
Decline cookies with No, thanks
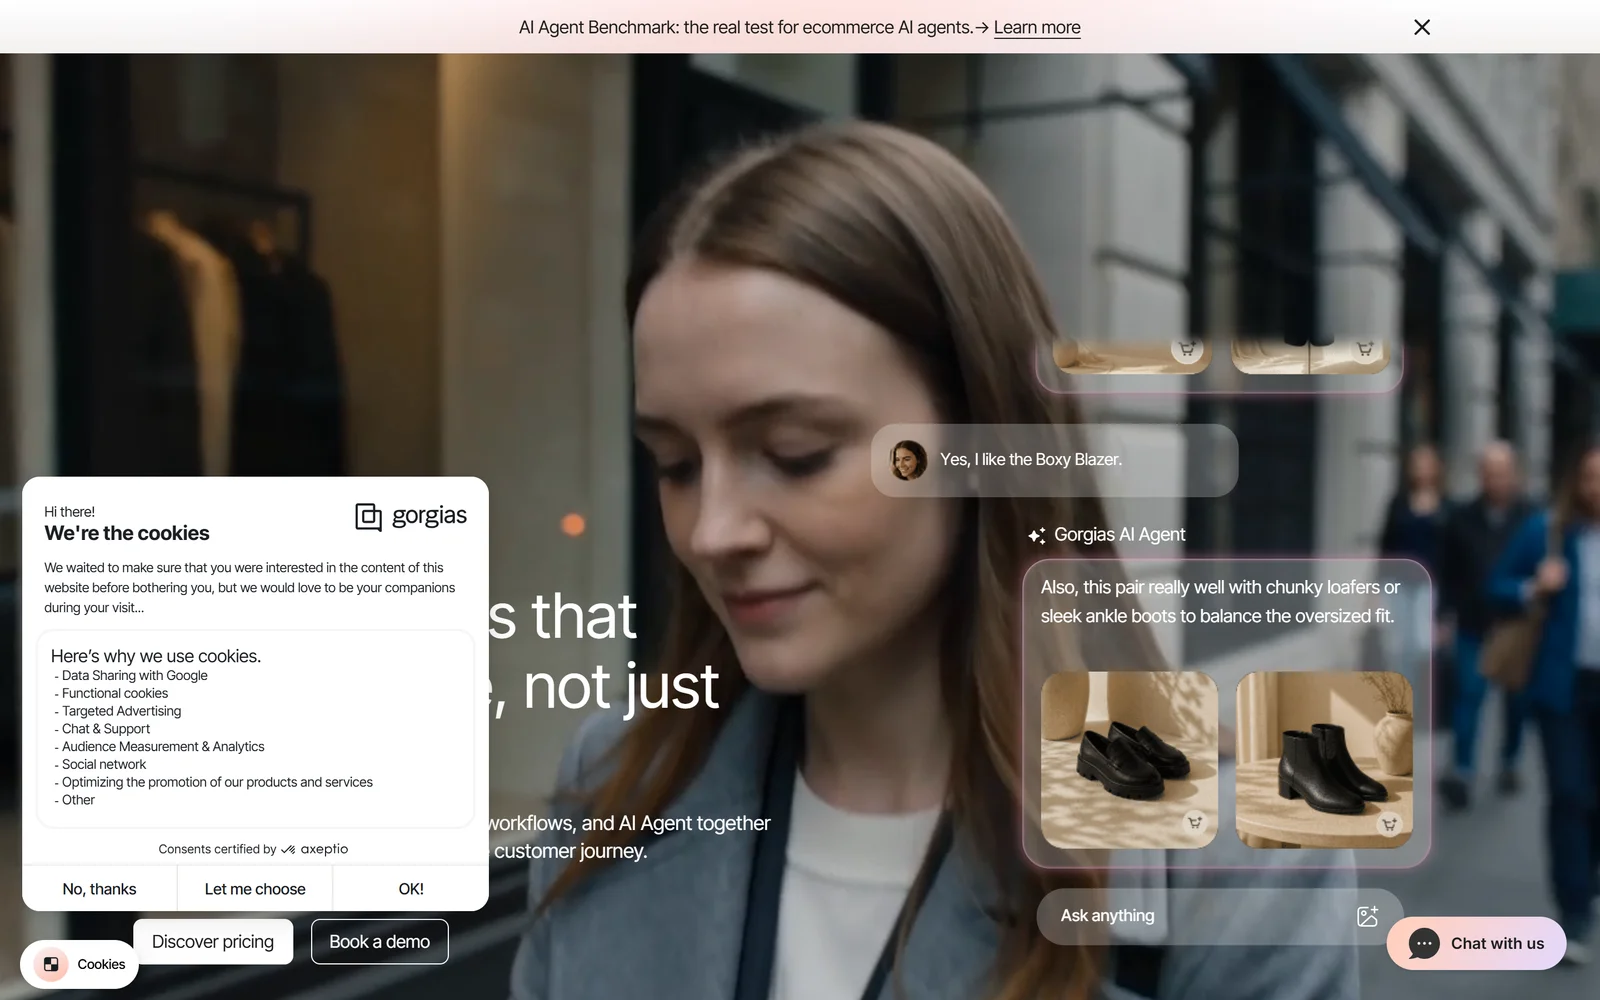[99, 889]
